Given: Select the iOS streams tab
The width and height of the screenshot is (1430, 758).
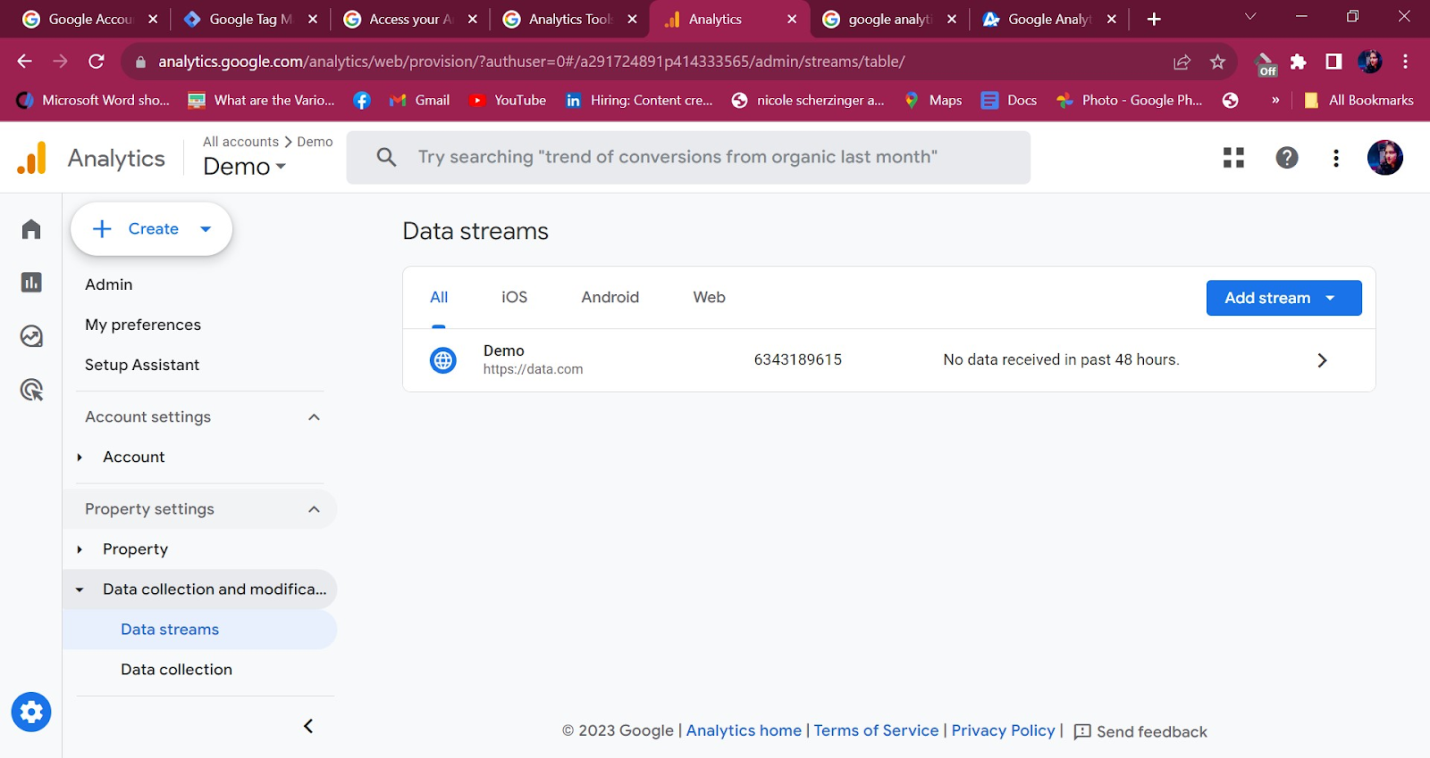Looking at the screenshot, I should 514,297.
